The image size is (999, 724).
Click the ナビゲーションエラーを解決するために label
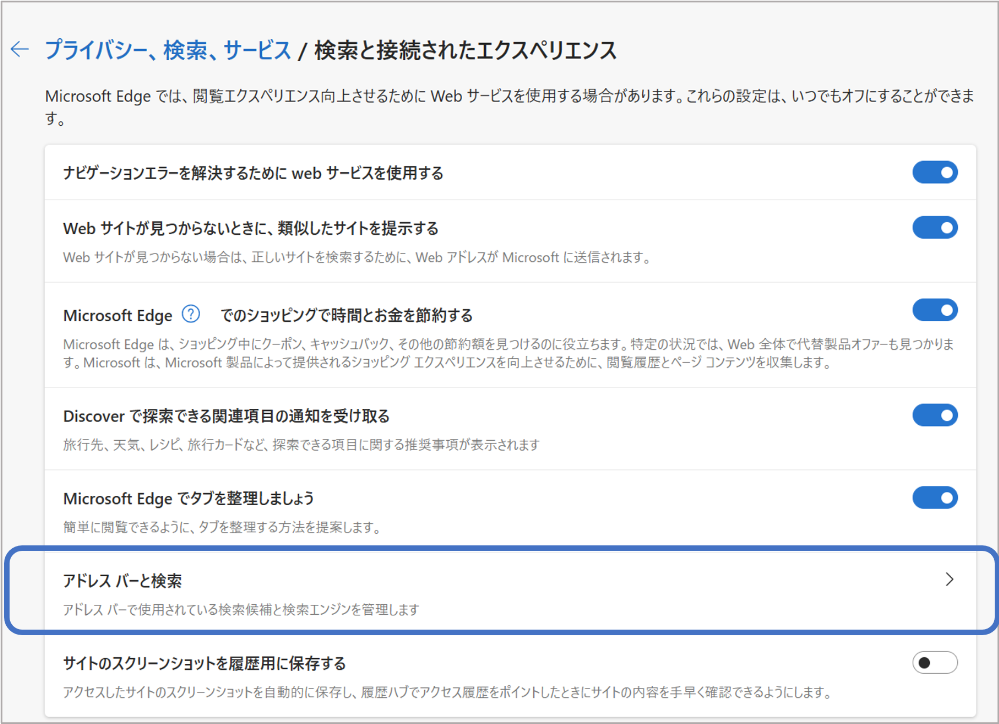click(x=253, y=173)
